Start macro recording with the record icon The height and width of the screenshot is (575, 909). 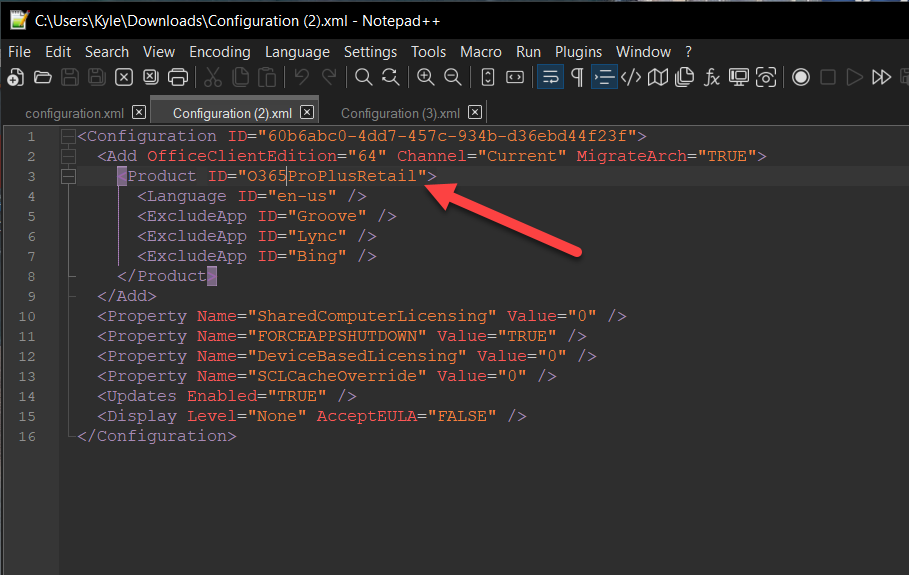click(801, 77)
